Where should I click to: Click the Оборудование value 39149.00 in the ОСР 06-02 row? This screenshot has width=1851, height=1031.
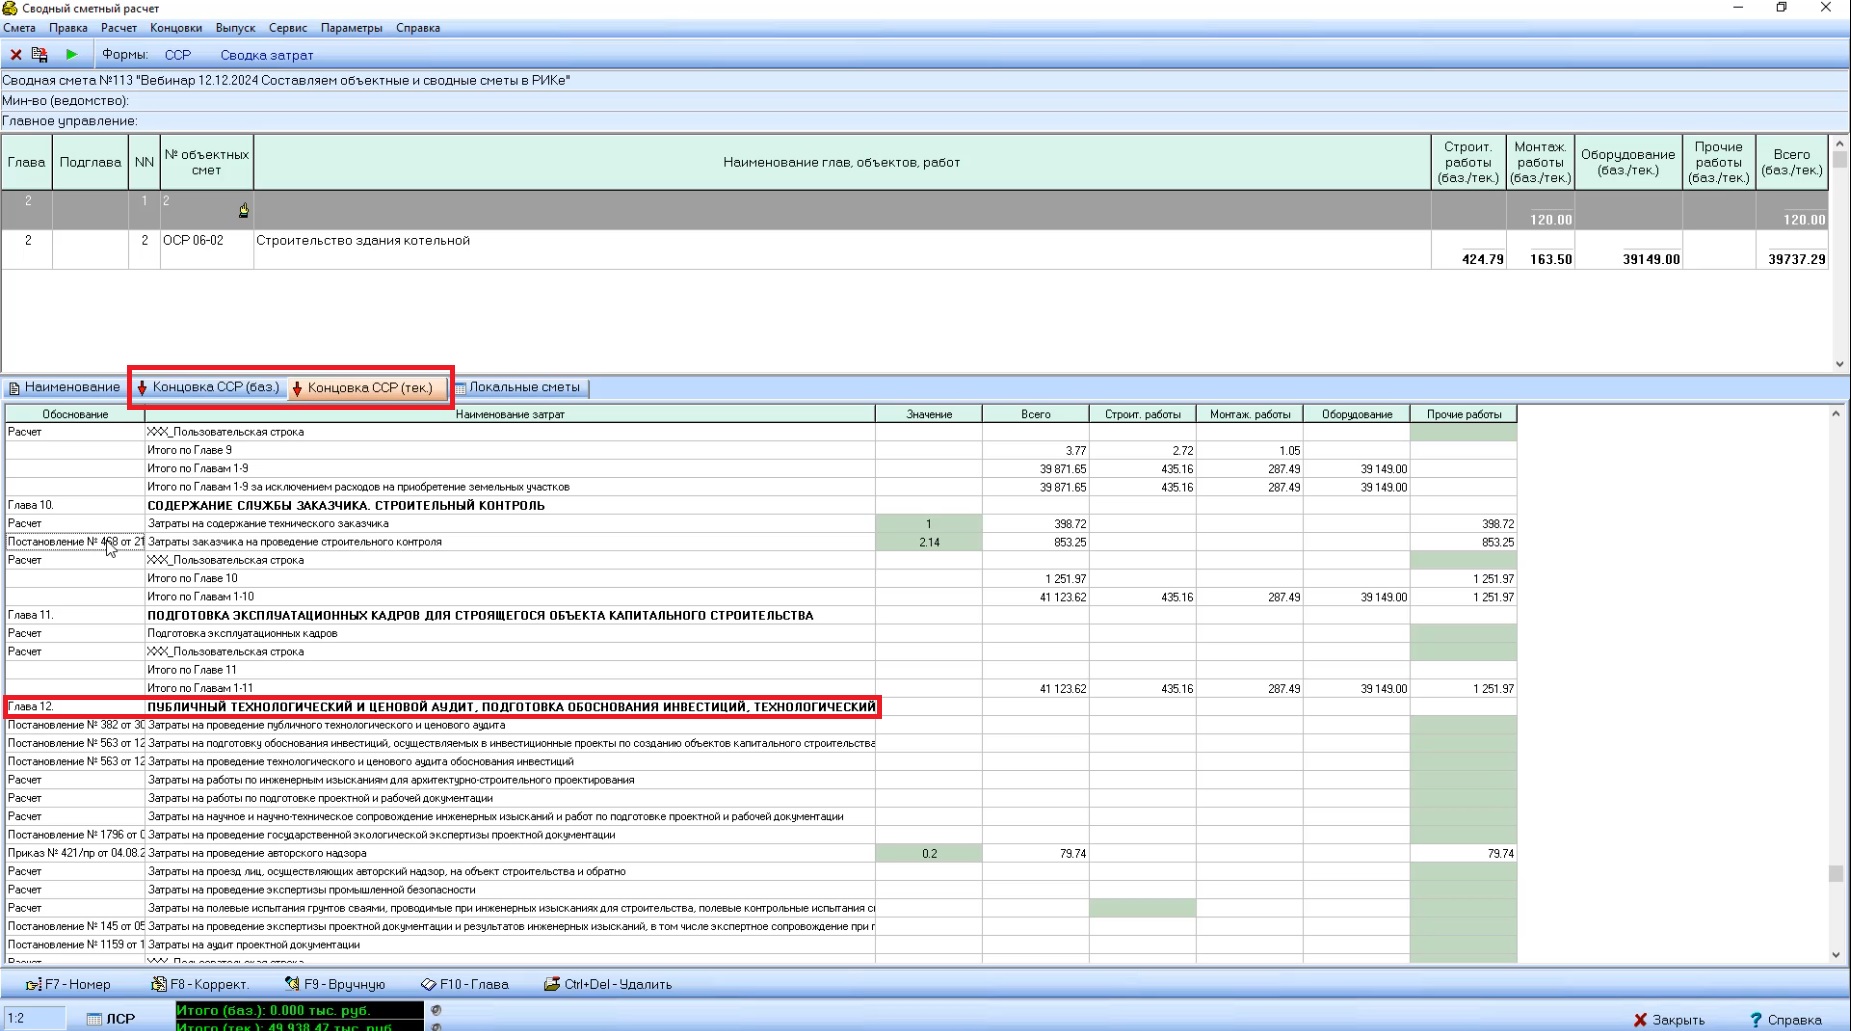coord(1628,249)
